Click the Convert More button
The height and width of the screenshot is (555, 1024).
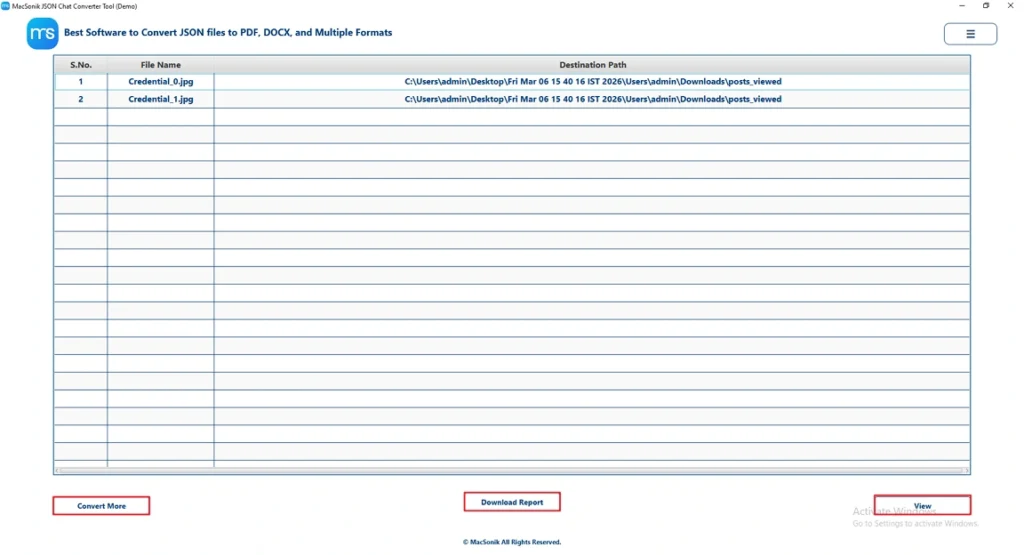(x=101, y=505)
